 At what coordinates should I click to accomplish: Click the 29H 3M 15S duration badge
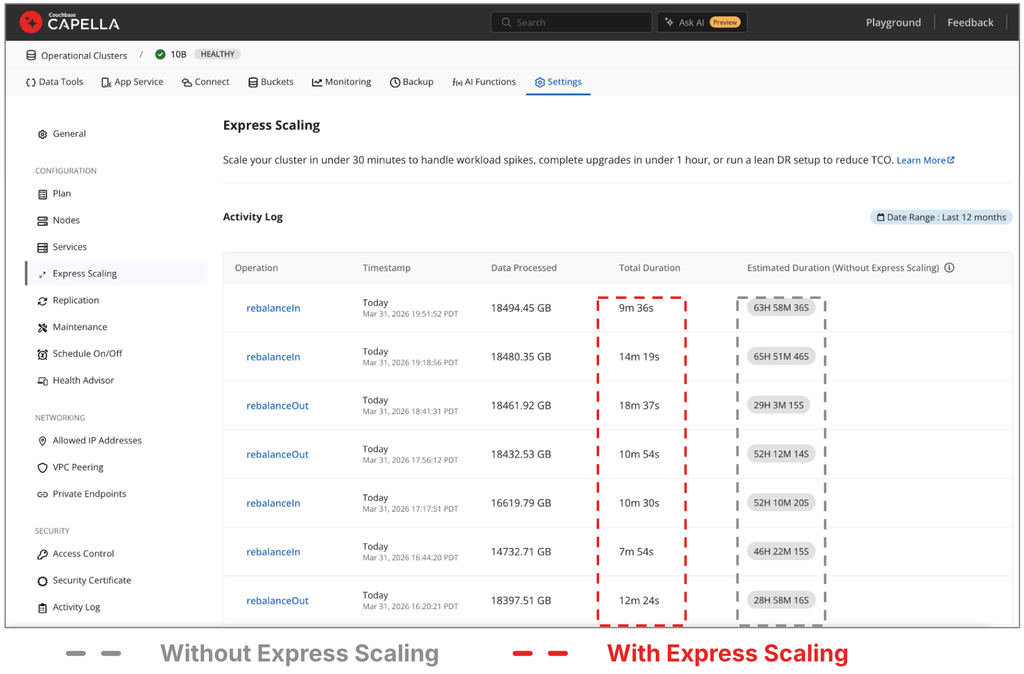pos(778,406)
